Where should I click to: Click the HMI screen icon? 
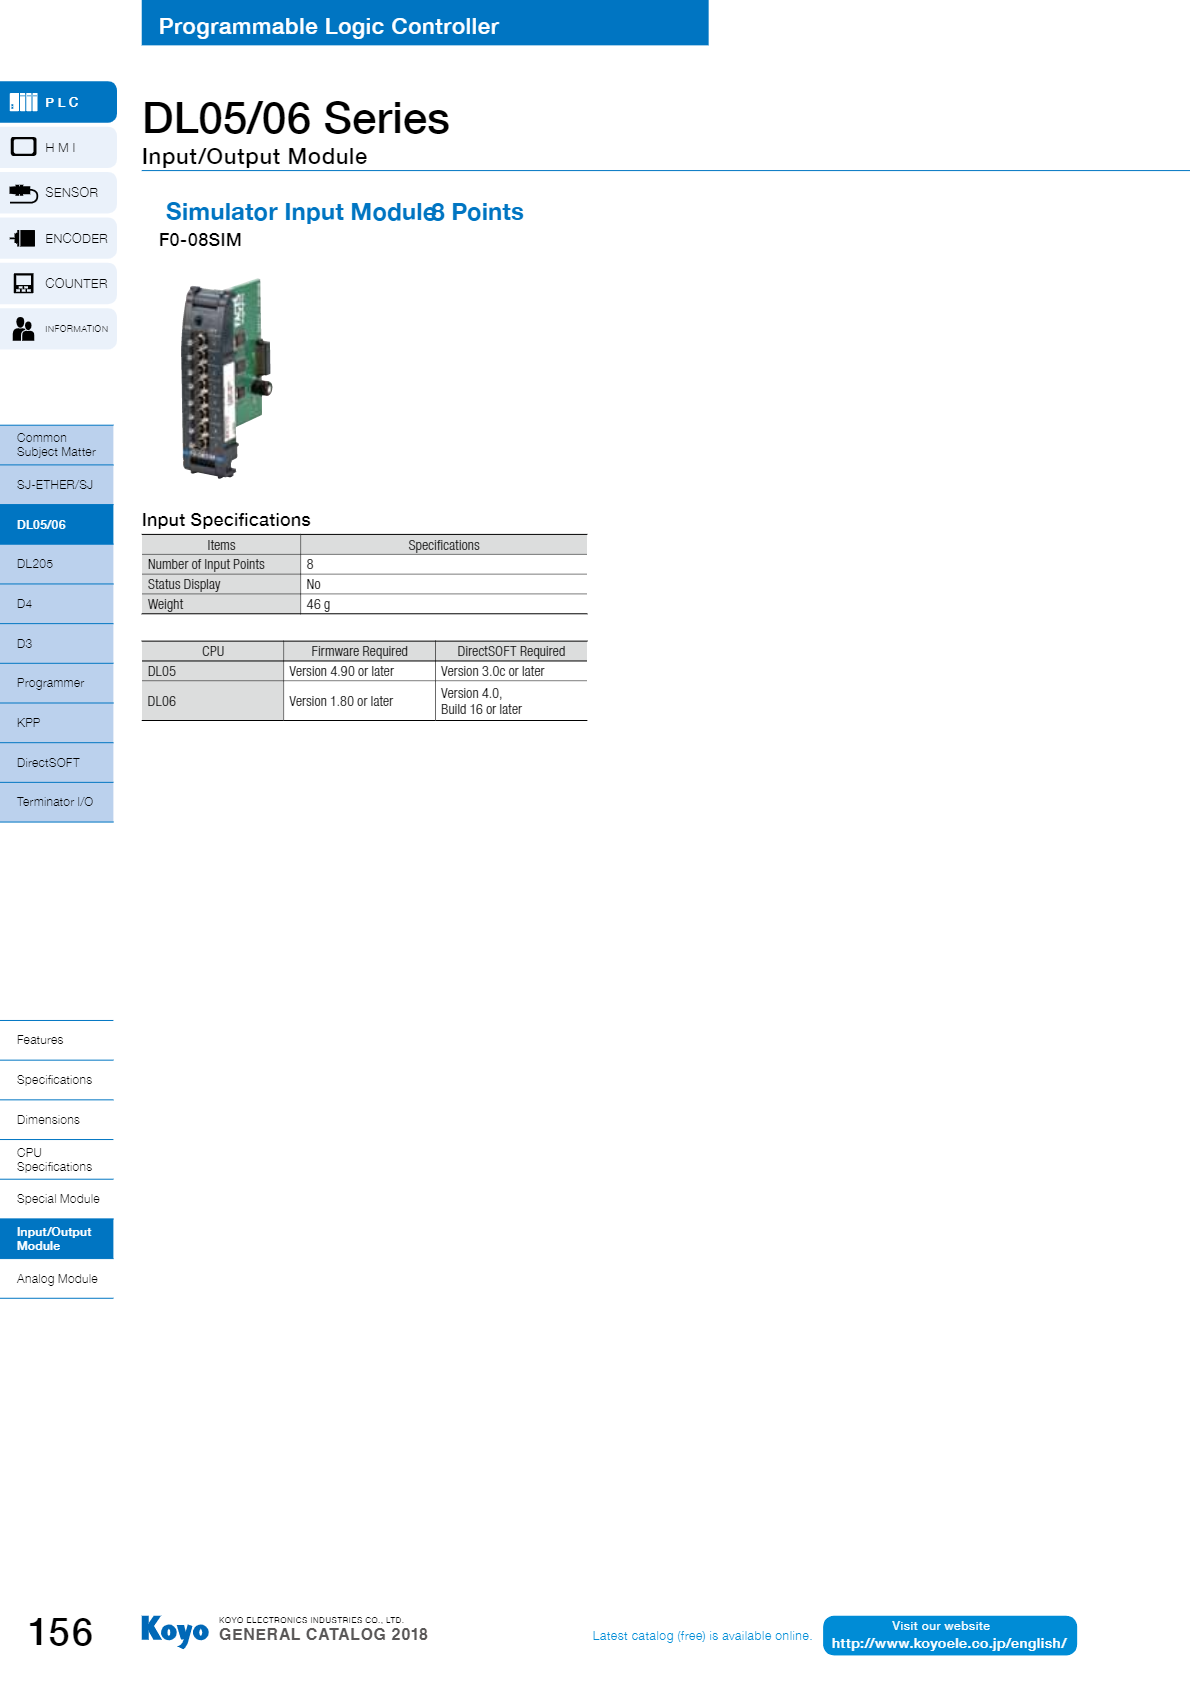tap(23, 147)
